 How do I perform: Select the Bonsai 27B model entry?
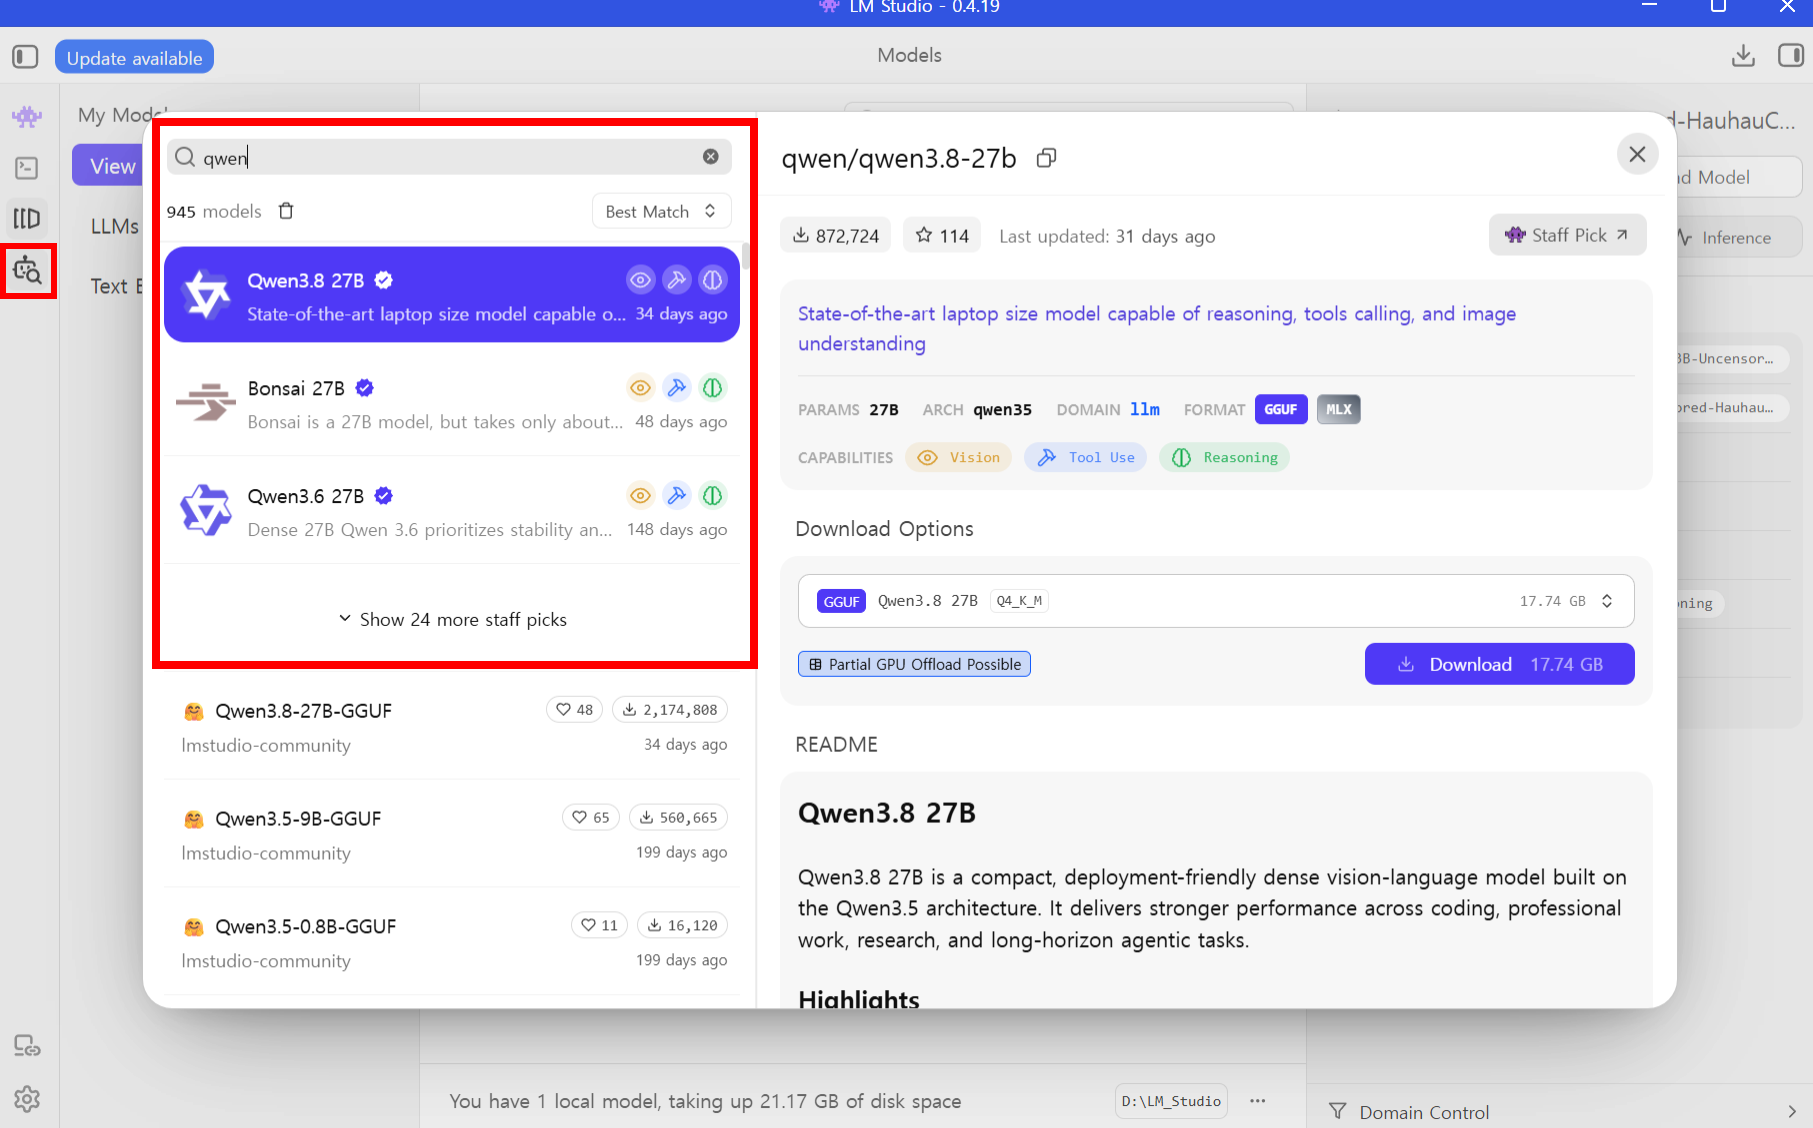tap(452, 403)
